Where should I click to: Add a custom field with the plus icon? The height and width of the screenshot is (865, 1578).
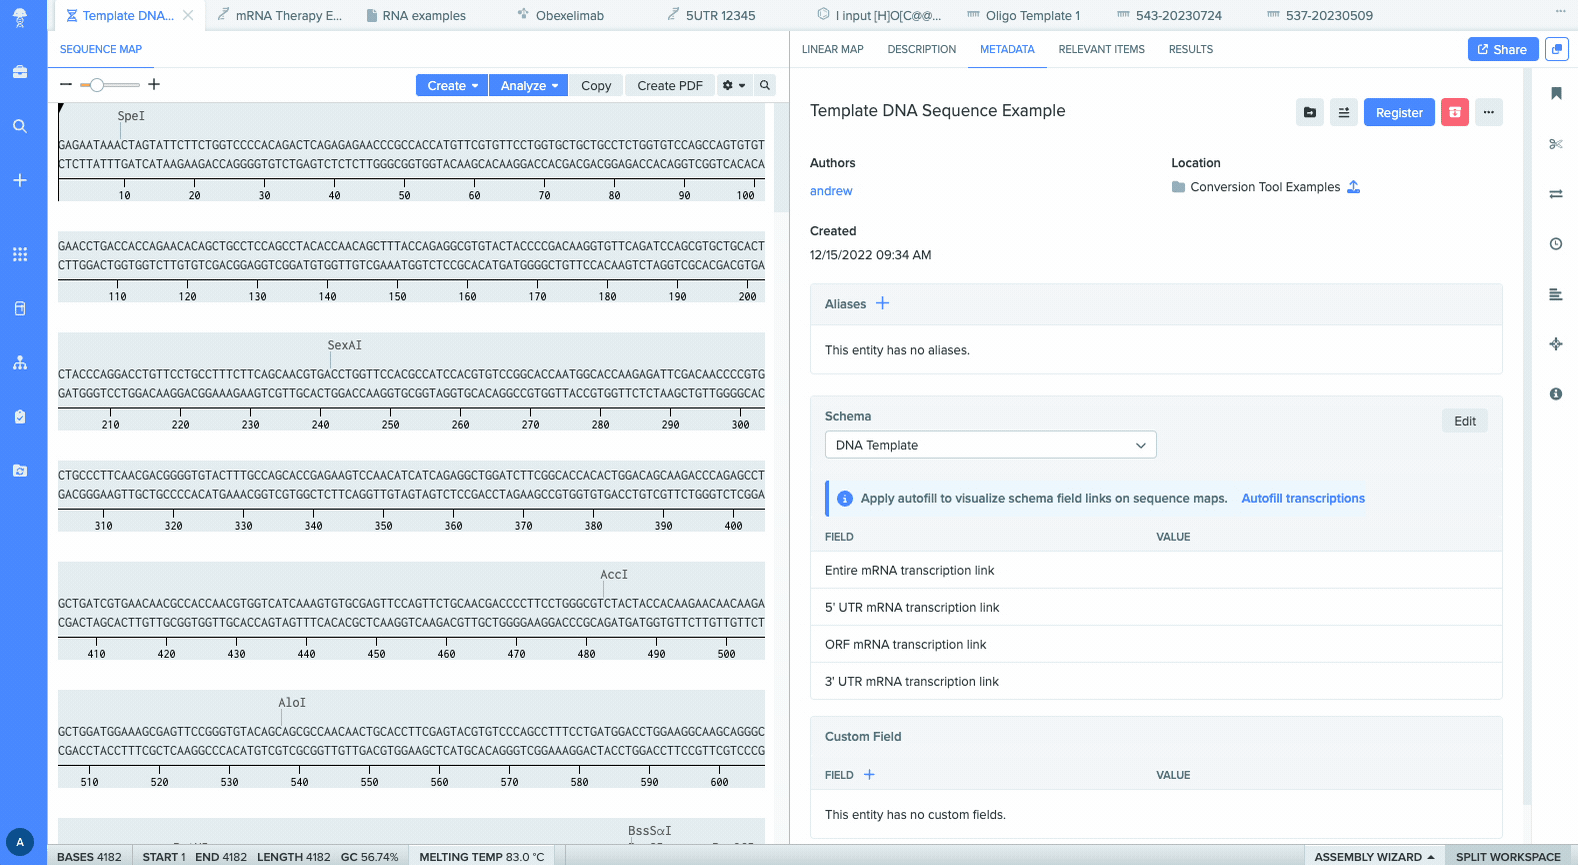[869, 774]
